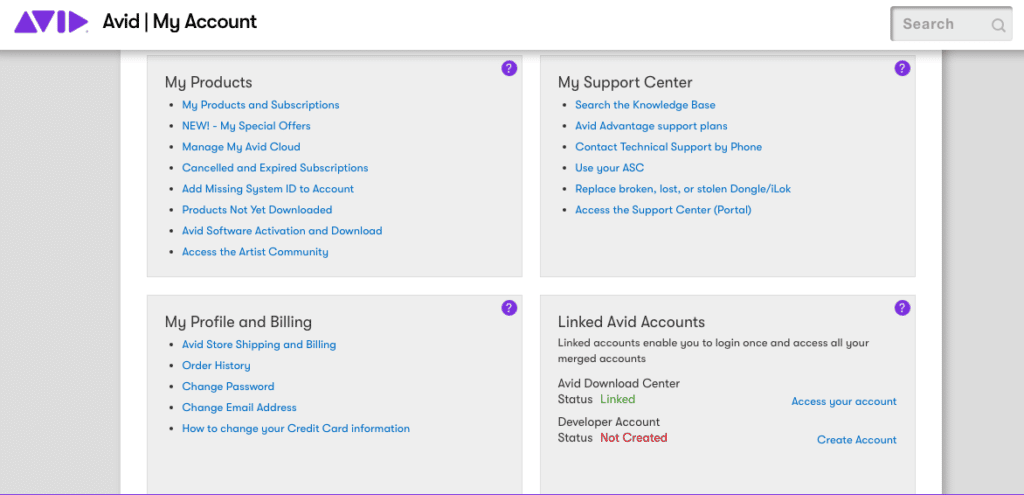The width and height of the screenshot is (1024, 495).
Task: Click Create Account for Developer Account
Action: click(857, 439)
